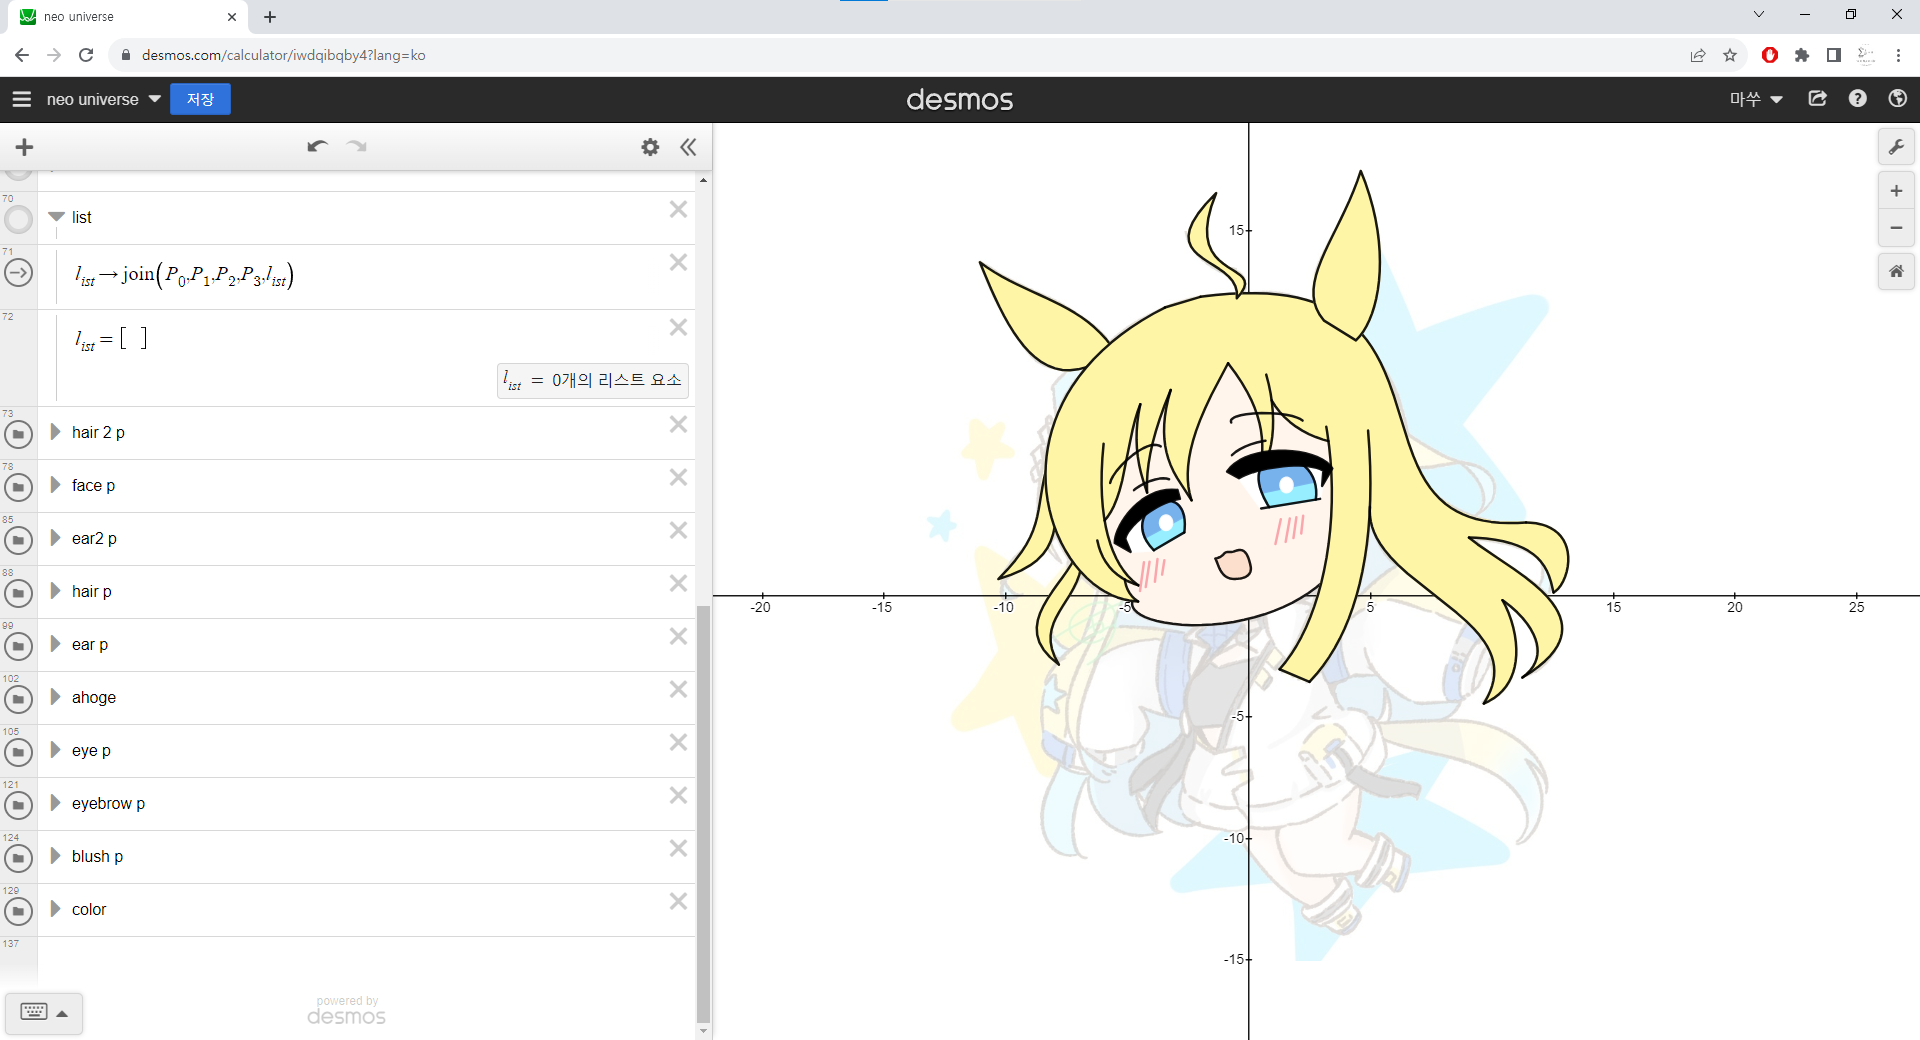Delete the ahoge folder
The width and height of the screenshot is (1920, 1040).
(678, 690)
